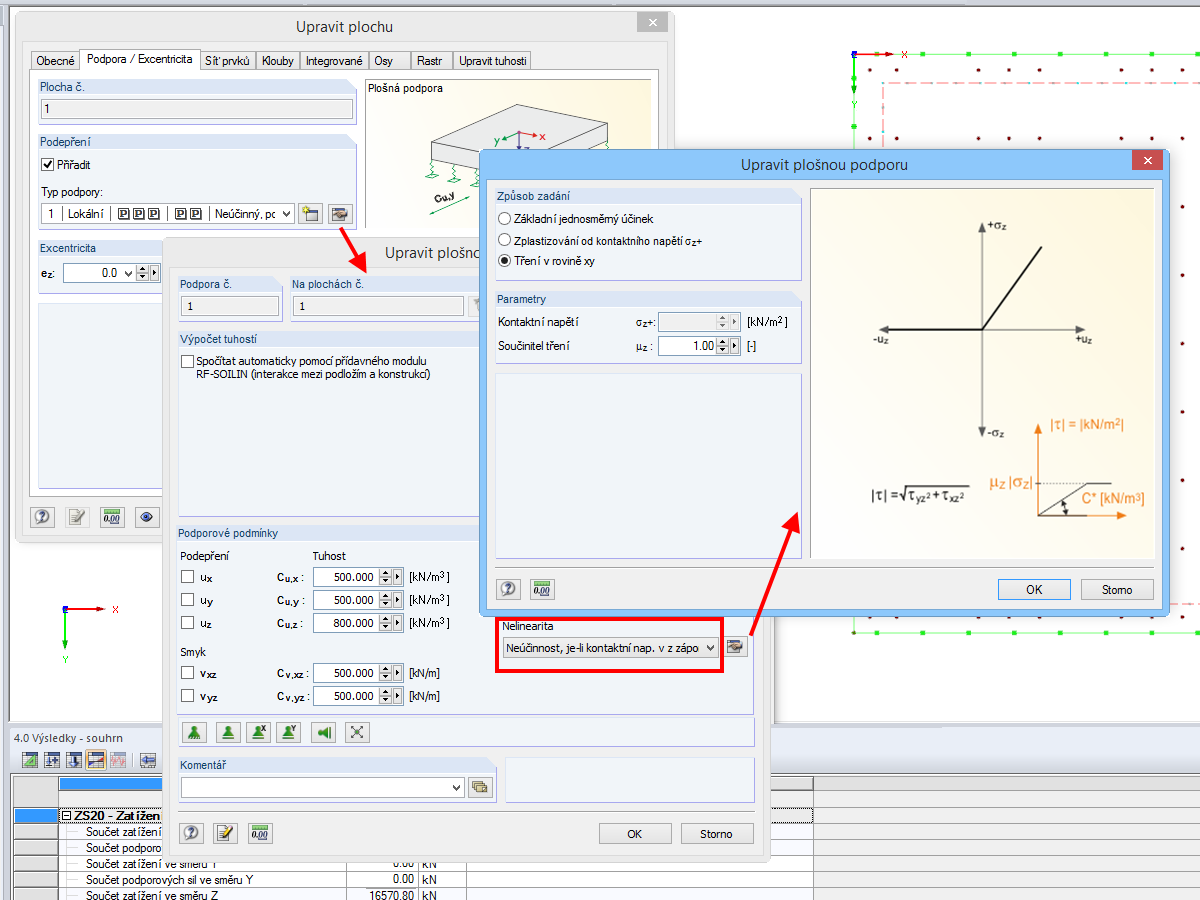Viewport: 1200px width, 900px height.
Task: Click help icon in Upravit plošnou podporu dialog
Action: coord(509,589)
